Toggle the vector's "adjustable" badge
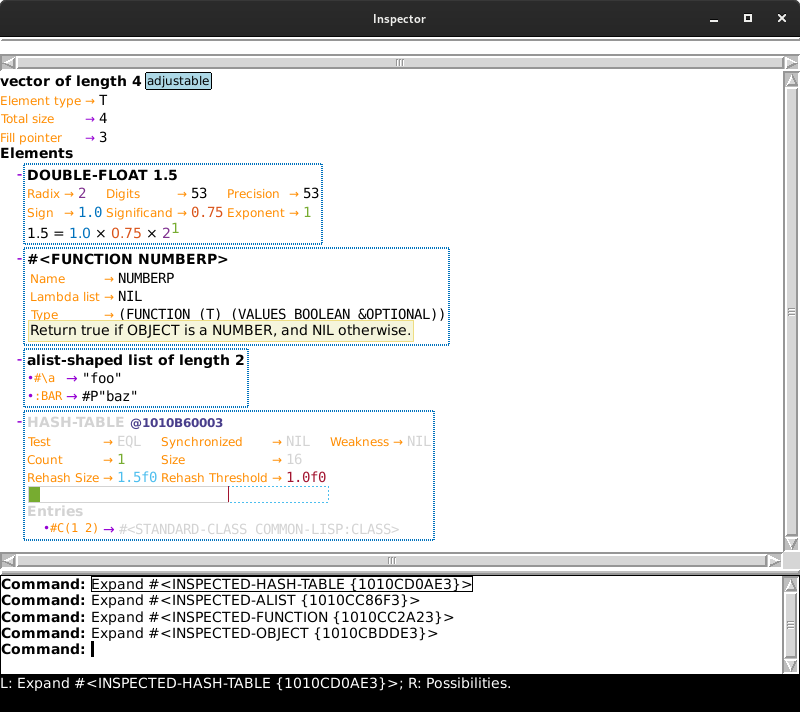This screenshot has width=800, height=712. tap(178, 81)
